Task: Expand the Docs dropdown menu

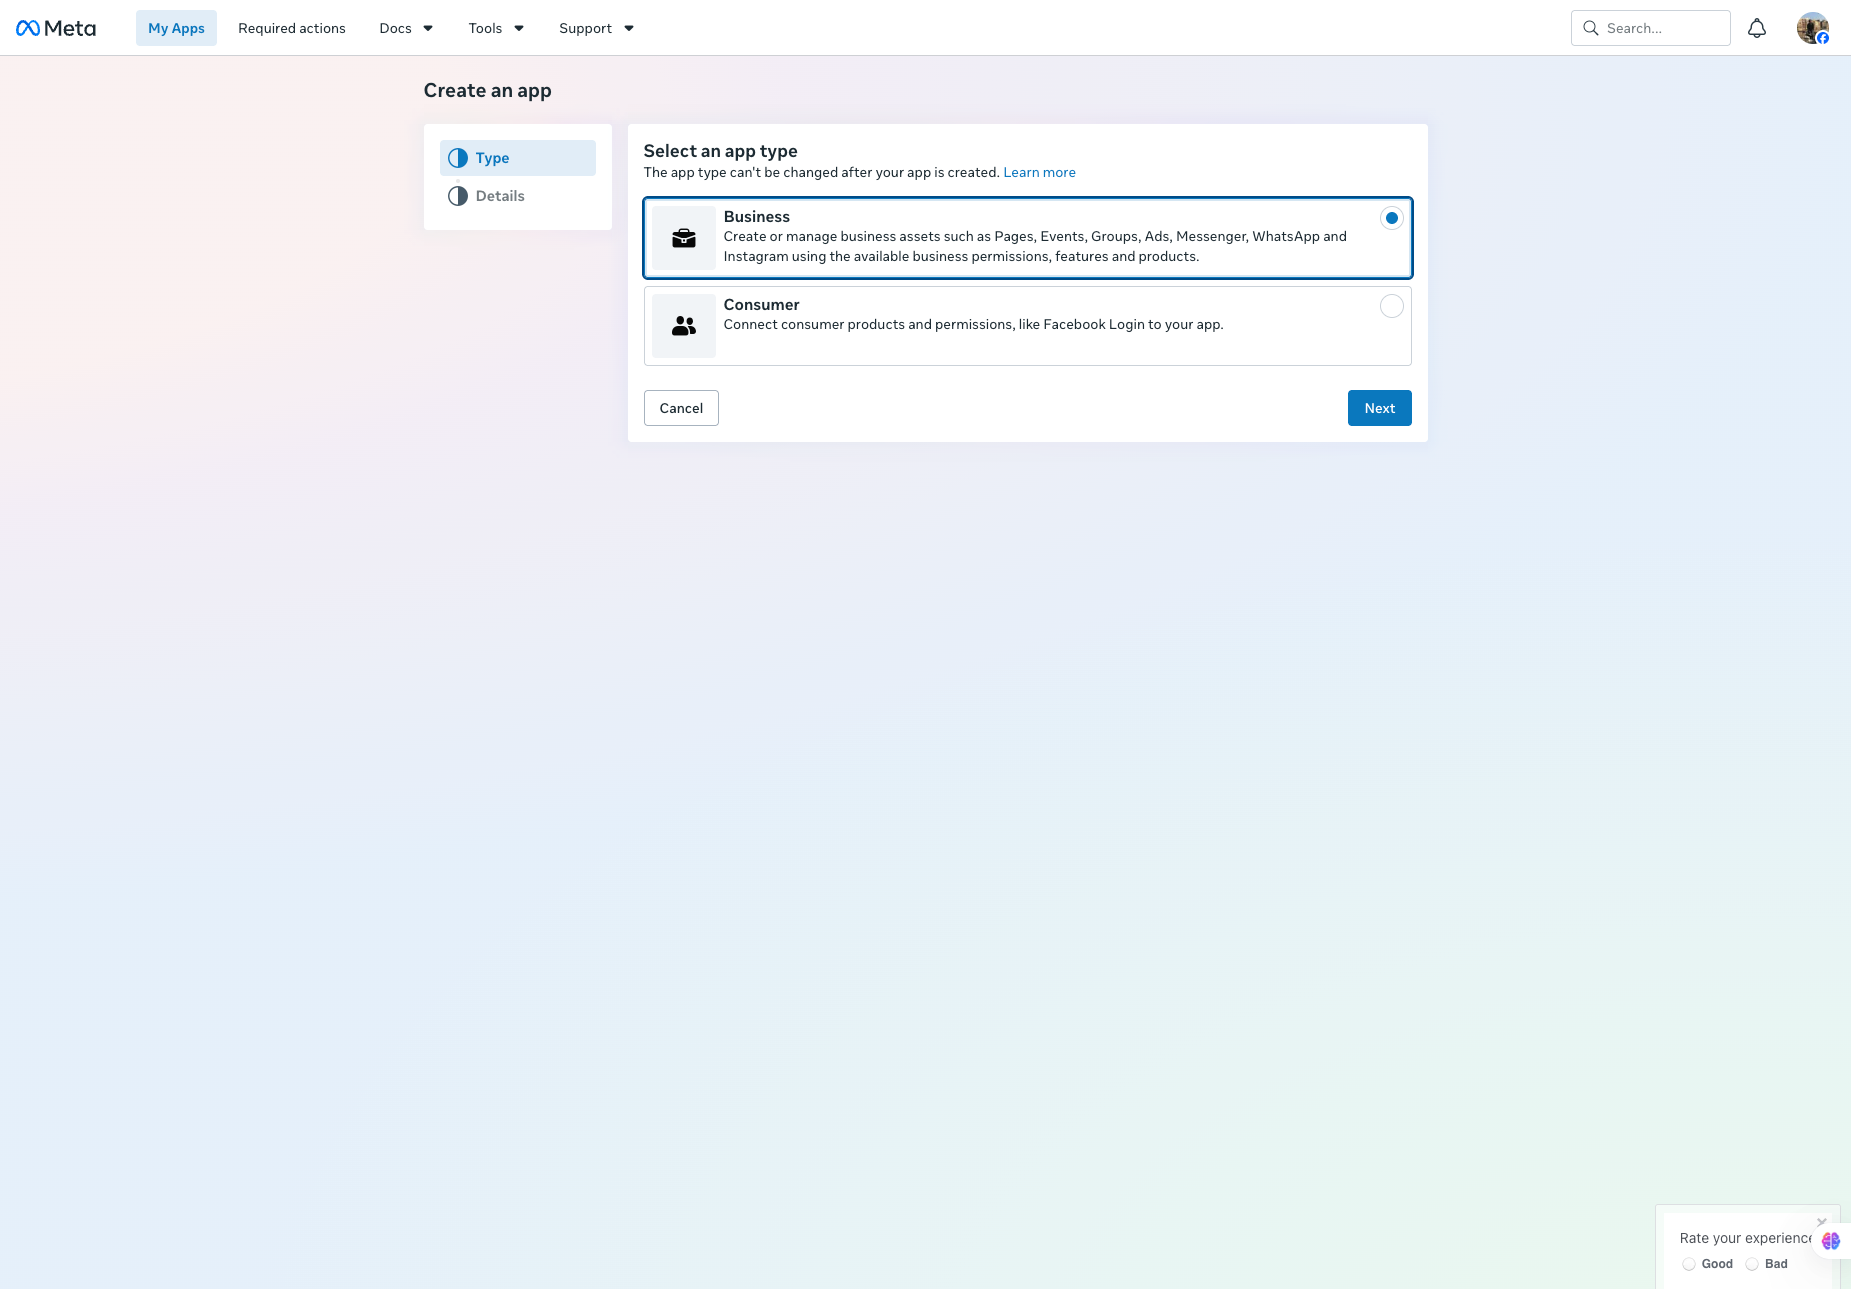Action: [x=406, y=28]
